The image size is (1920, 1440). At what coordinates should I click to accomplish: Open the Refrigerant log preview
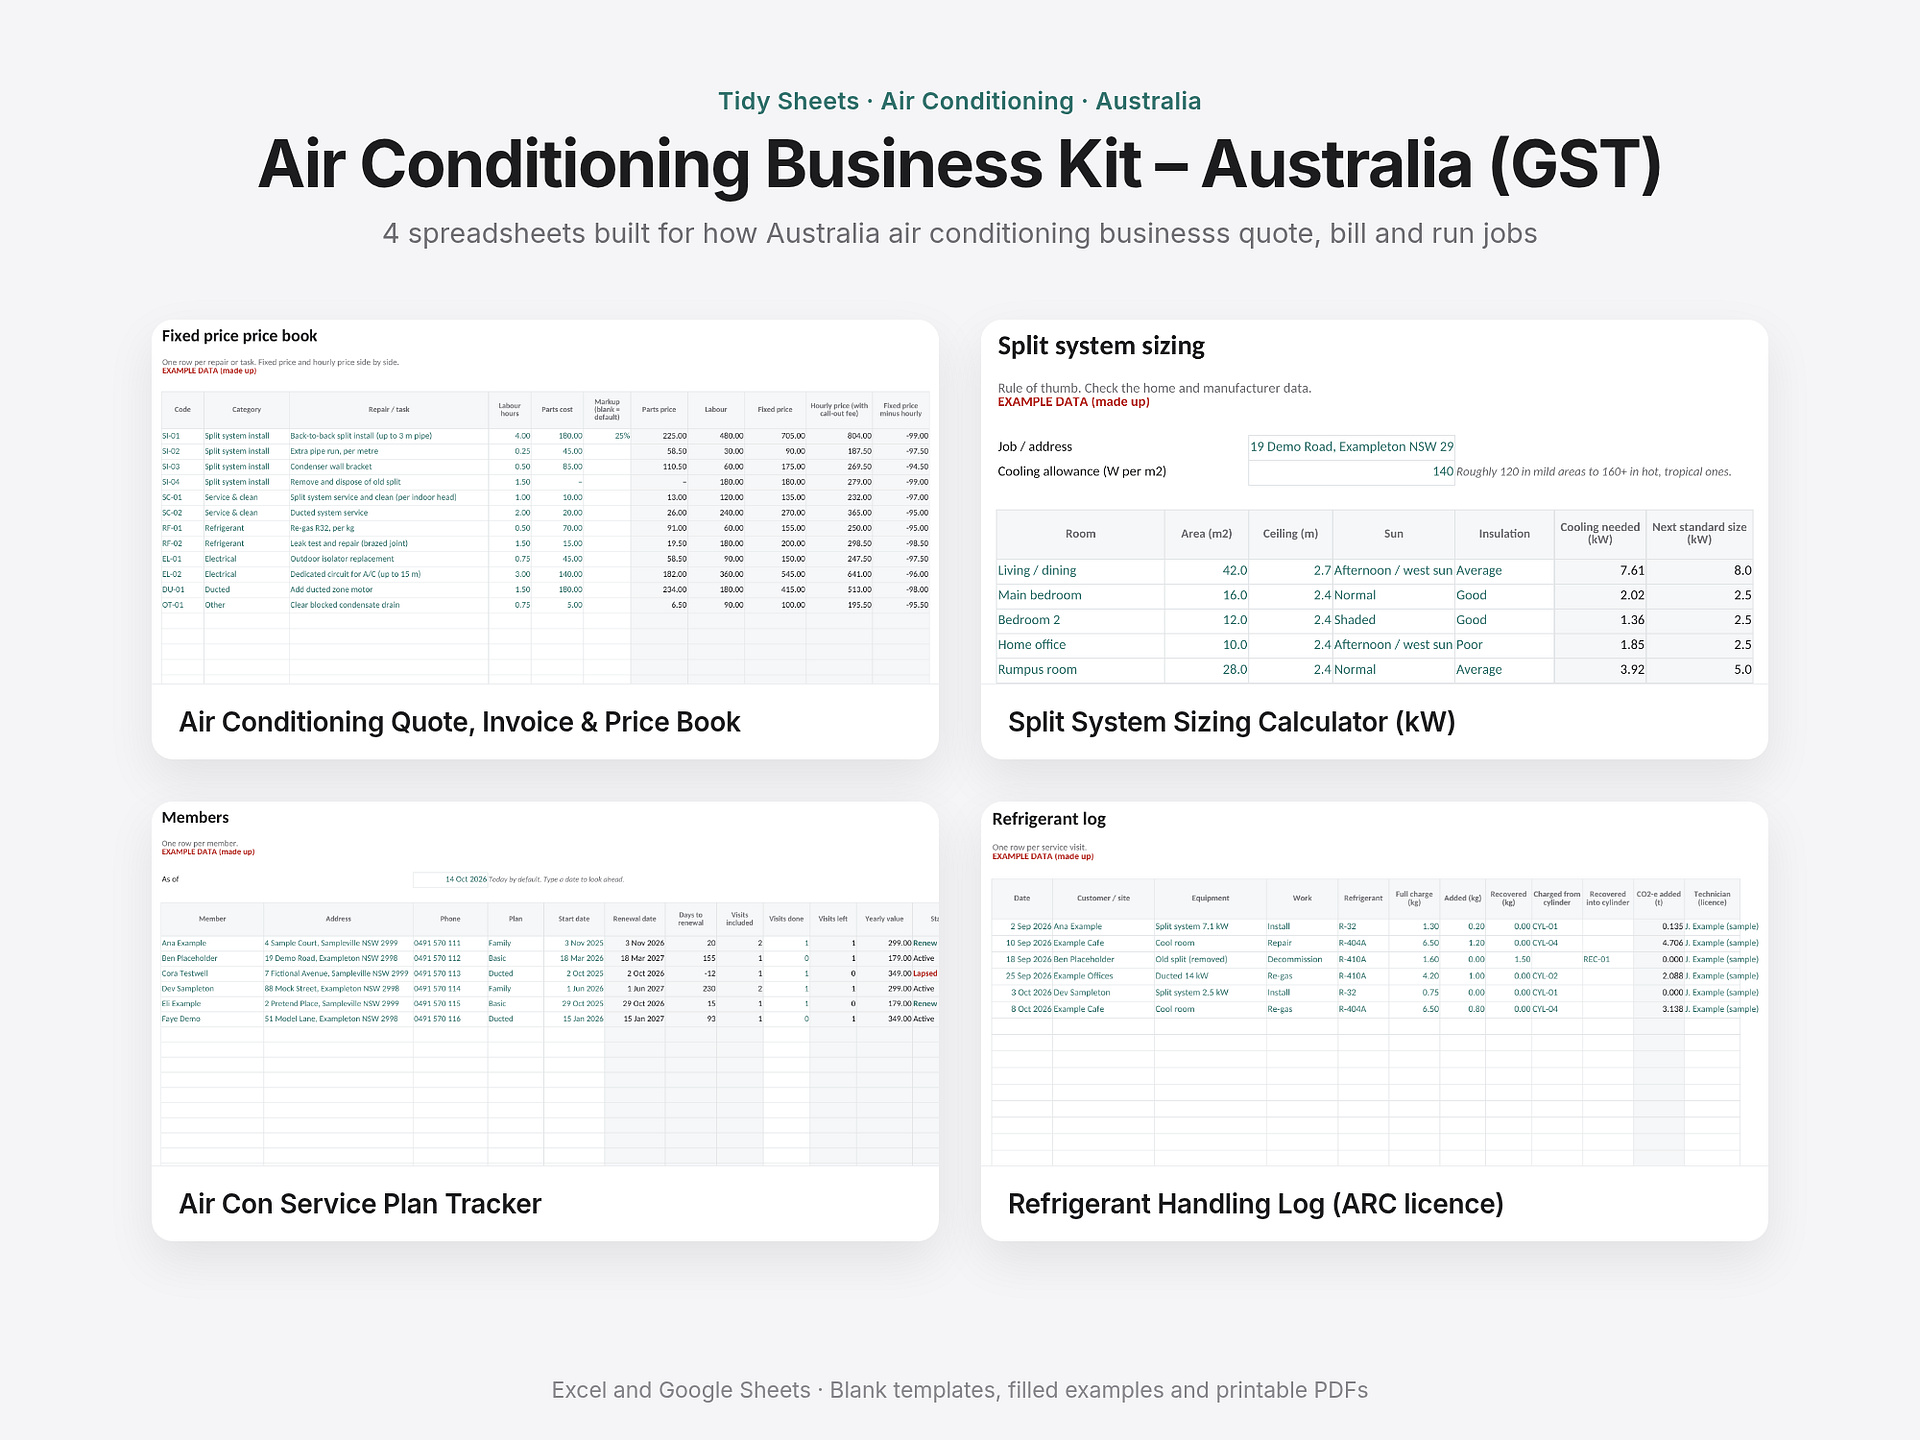point(1374,984)
